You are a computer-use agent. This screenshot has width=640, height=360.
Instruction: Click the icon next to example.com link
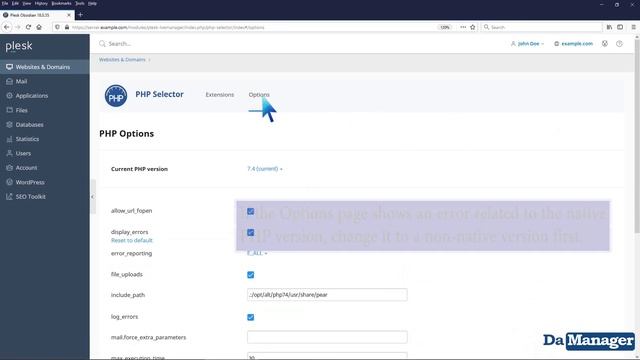pyautogui.click(x=604, y=44)
